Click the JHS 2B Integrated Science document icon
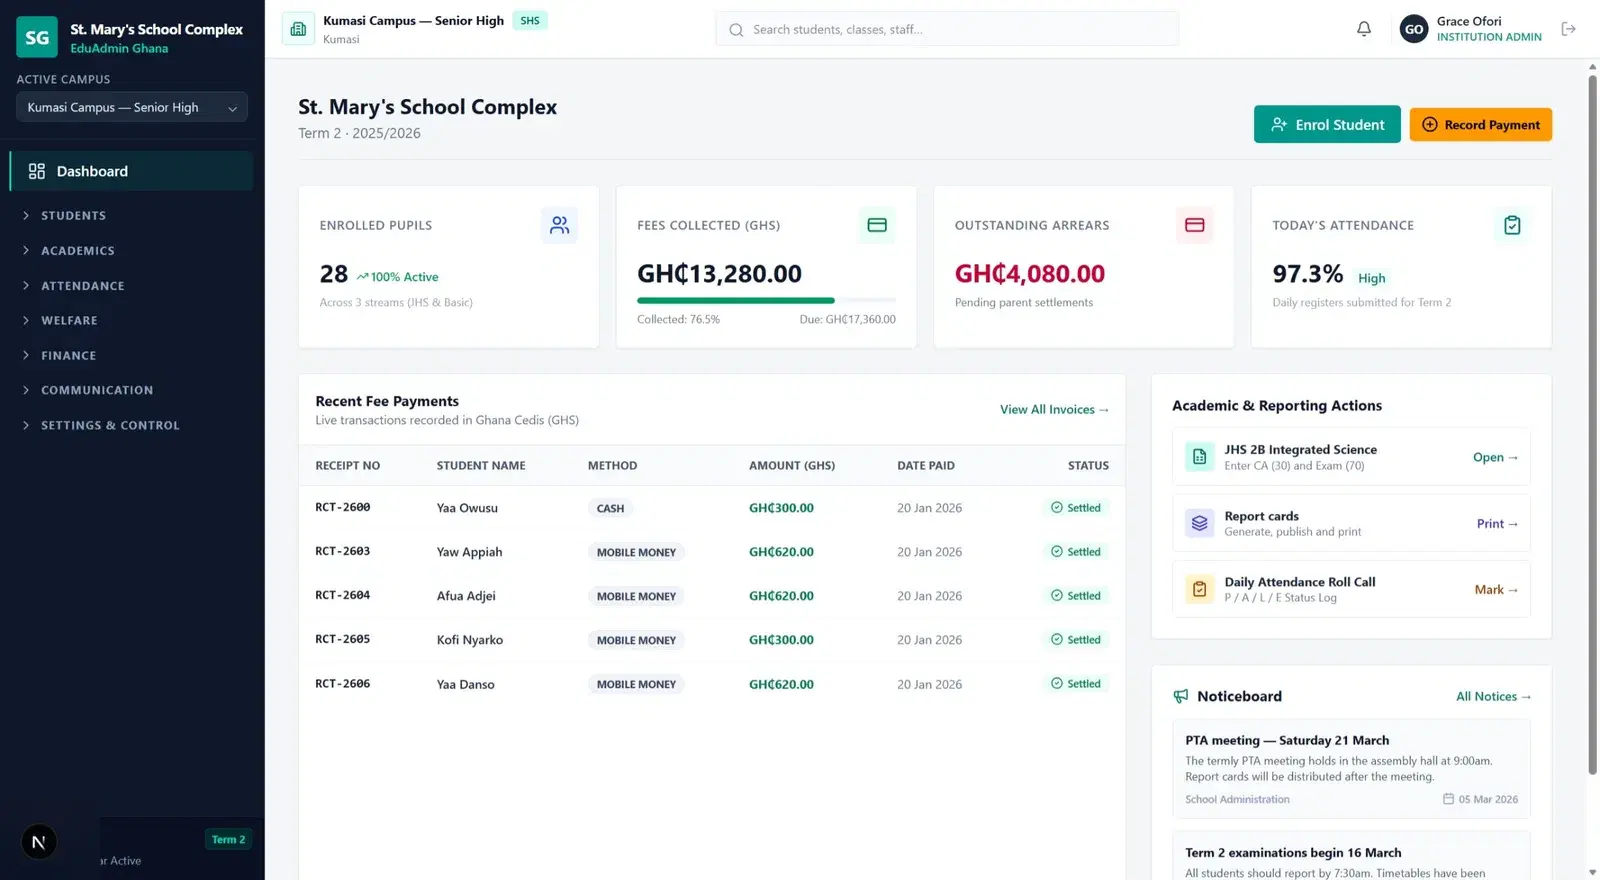Viewport: 1600px width, 880px height. 1199,457
